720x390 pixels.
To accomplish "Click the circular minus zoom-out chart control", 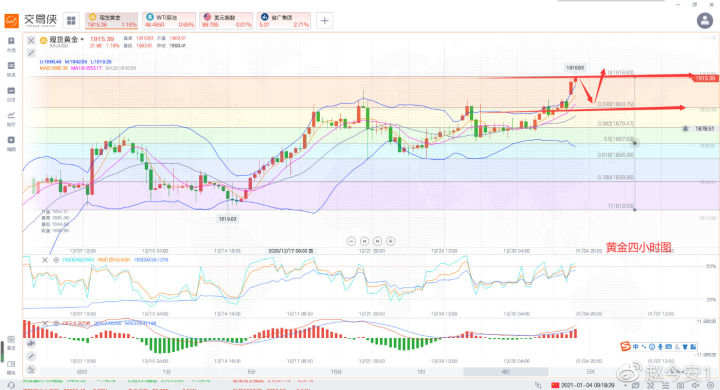I will 351,241.
